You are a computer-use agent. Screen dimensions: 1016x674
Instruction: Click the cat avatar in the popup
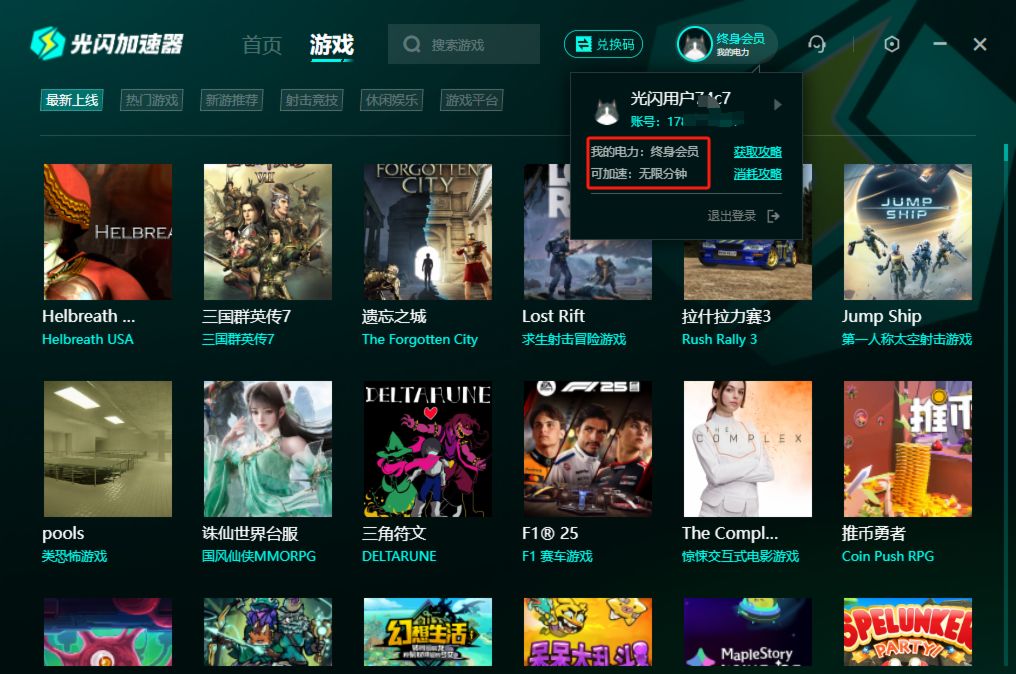coord(606,111)
